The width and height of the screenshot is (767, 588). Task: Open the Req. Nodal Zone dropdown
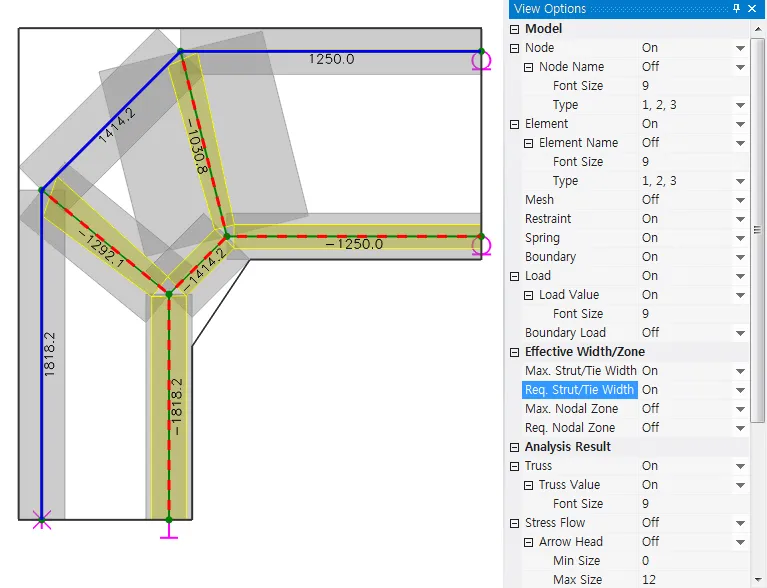[740, 429]
